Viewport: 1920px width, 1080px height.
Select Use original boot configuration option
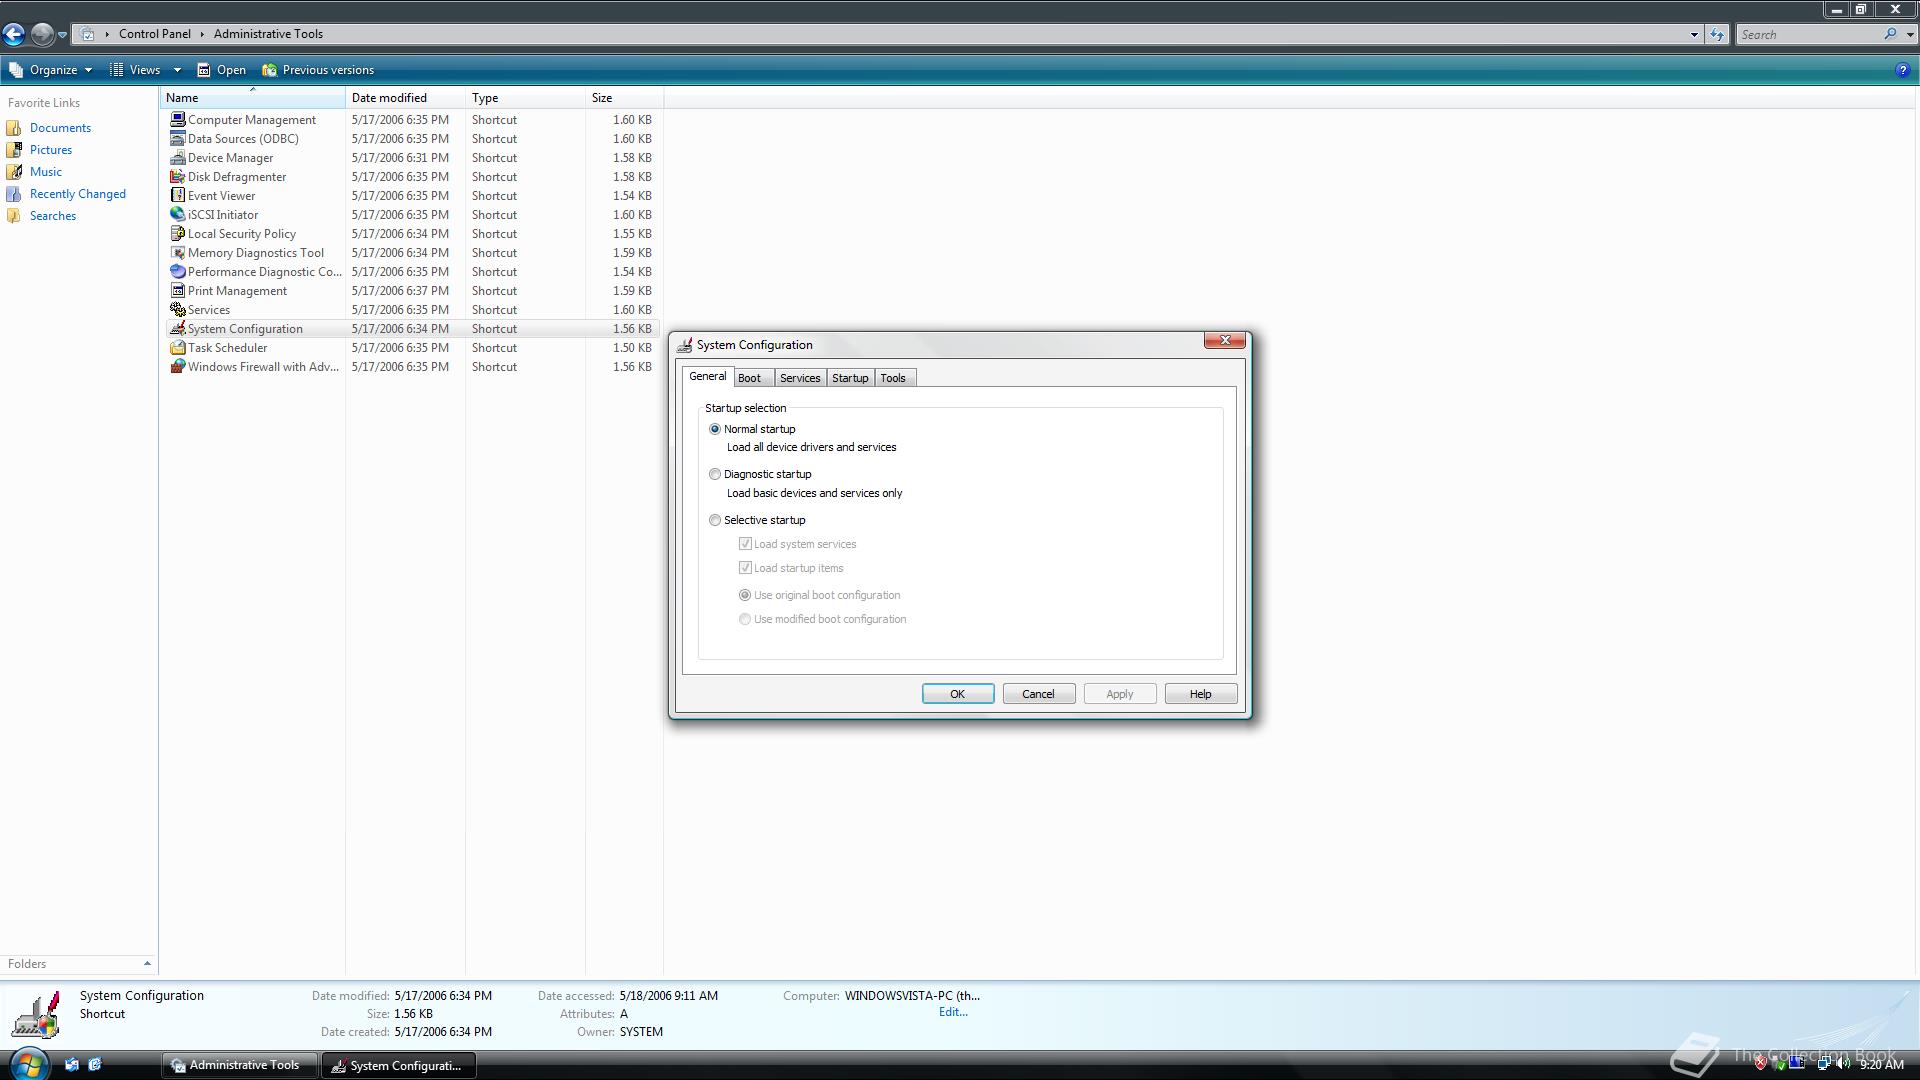click(745, 595)
